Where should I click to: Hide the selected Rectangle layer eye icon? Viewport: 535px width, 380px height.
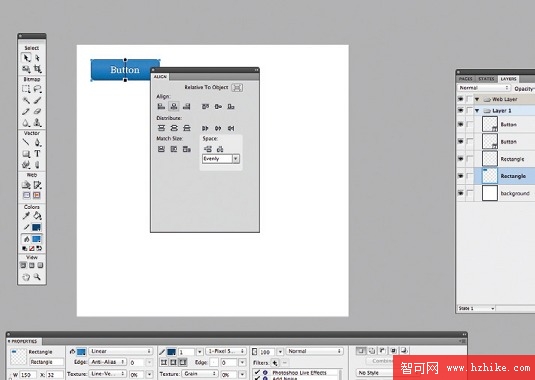pos(461,176)
